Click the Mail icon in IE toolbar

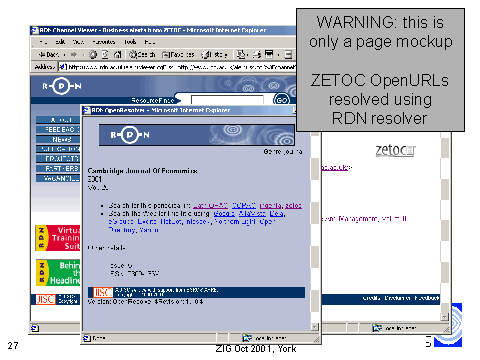pyautogui.click(x=242, y=54)
